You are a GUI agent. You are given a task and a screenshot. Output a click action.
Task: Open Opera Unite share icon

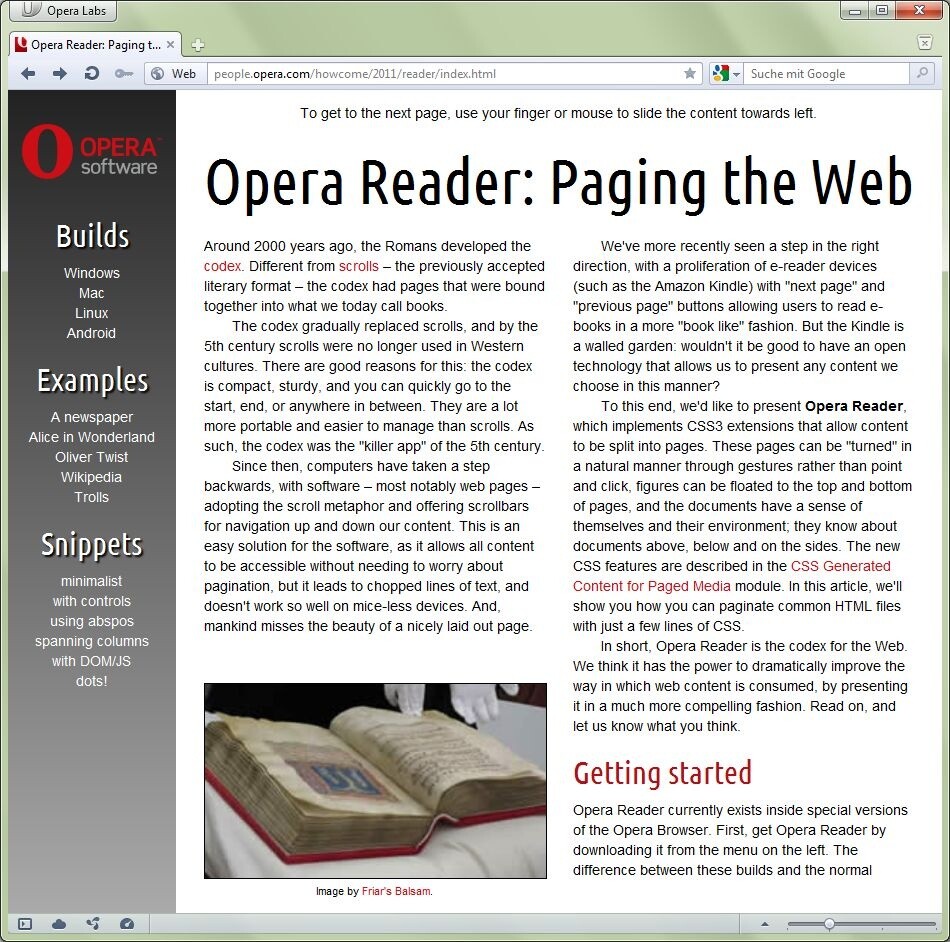(x=93, y=924)
